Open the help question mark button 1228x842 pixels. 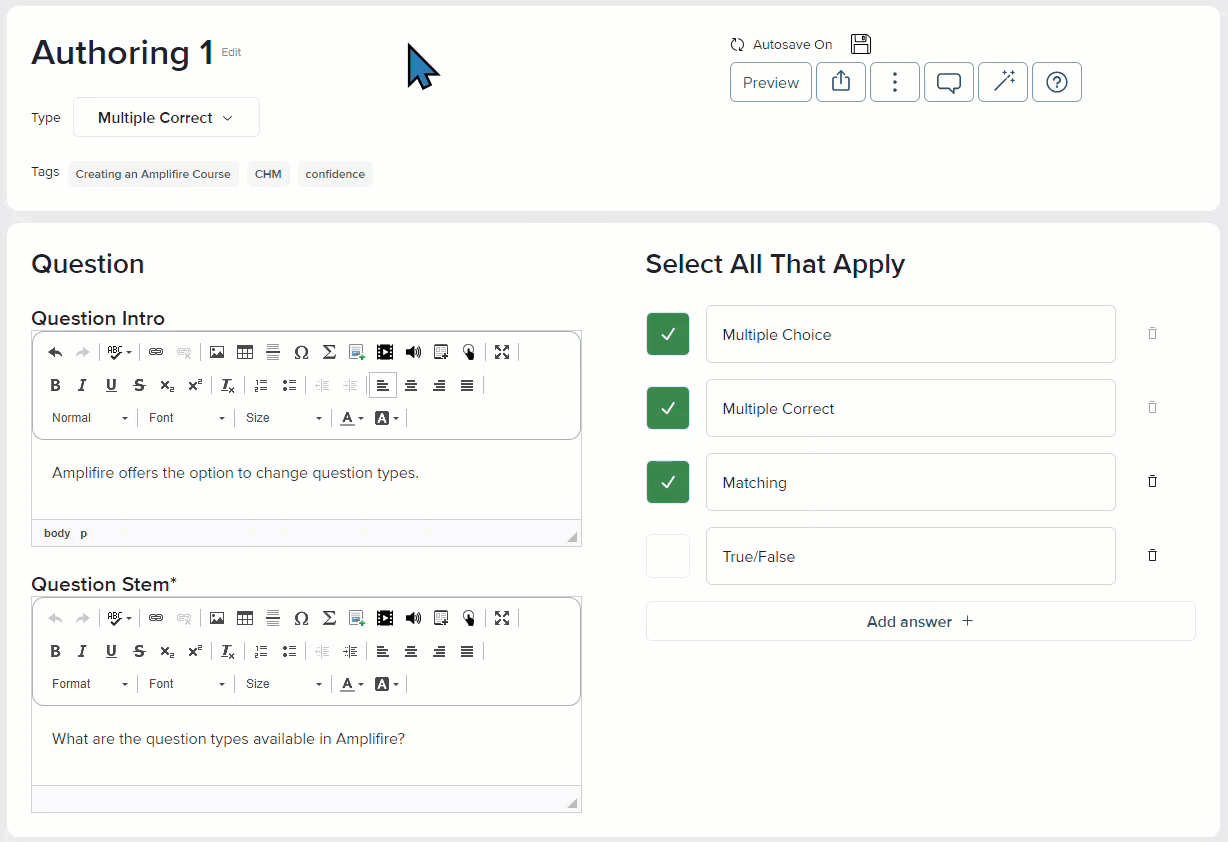point(1057,82)
